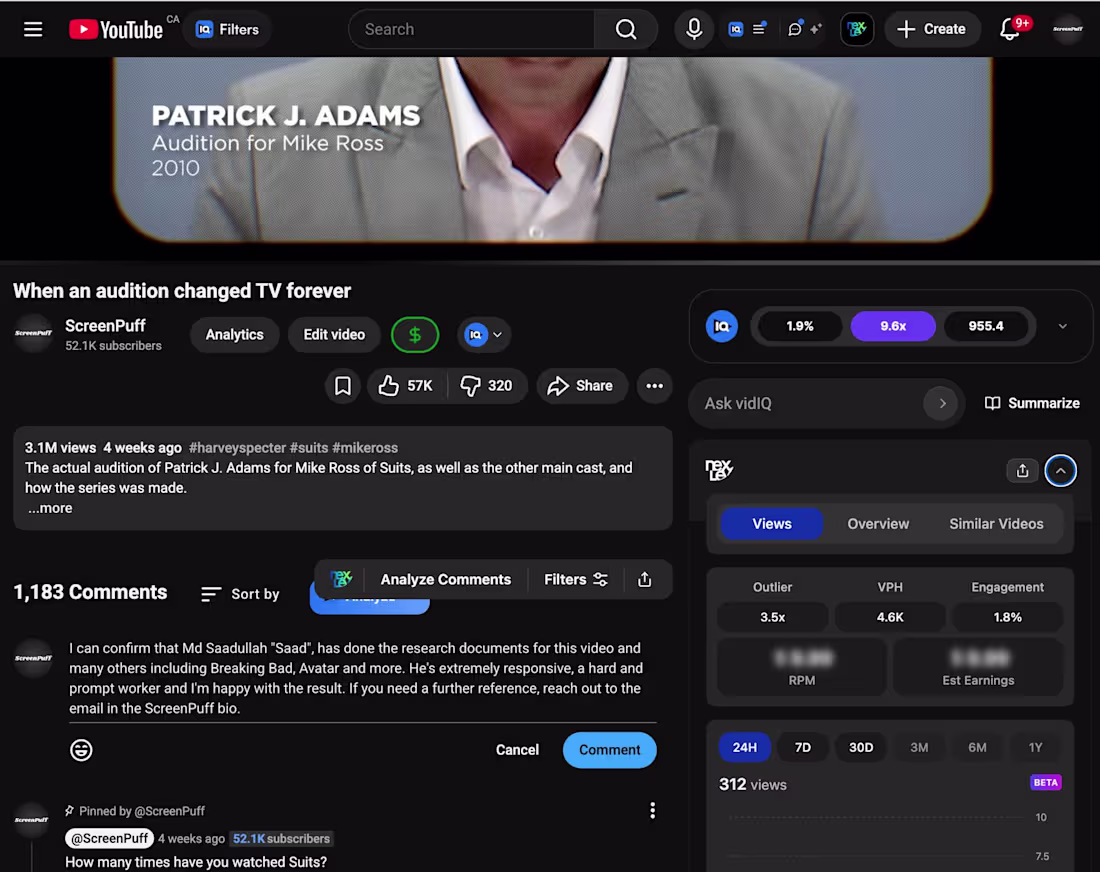The width and height of the screenshot is (1100, 872).
Task: Dislike the video showing 320
Action: (x=486, y=386)
